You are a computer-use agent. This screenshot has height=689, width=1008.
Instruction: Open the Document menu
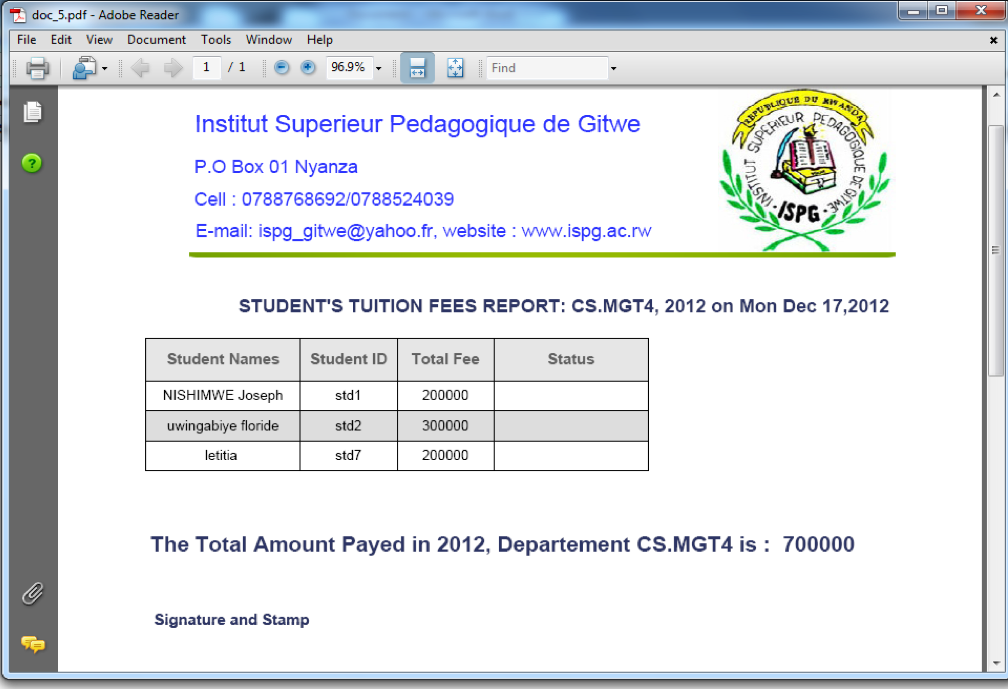click(156, 40)
